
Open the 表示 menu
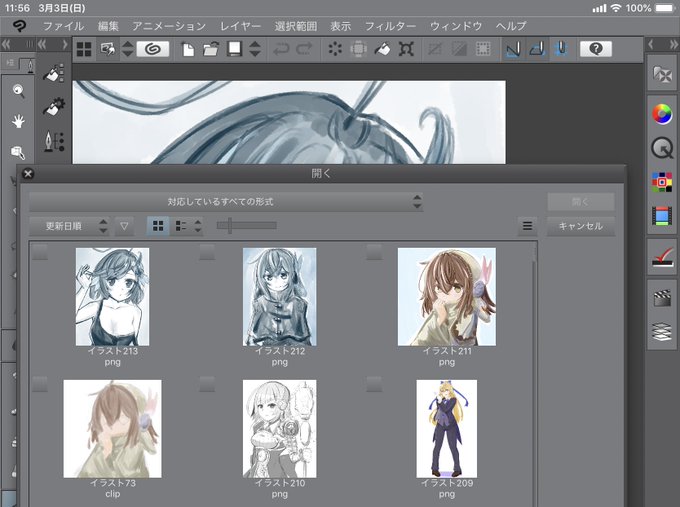340,26
